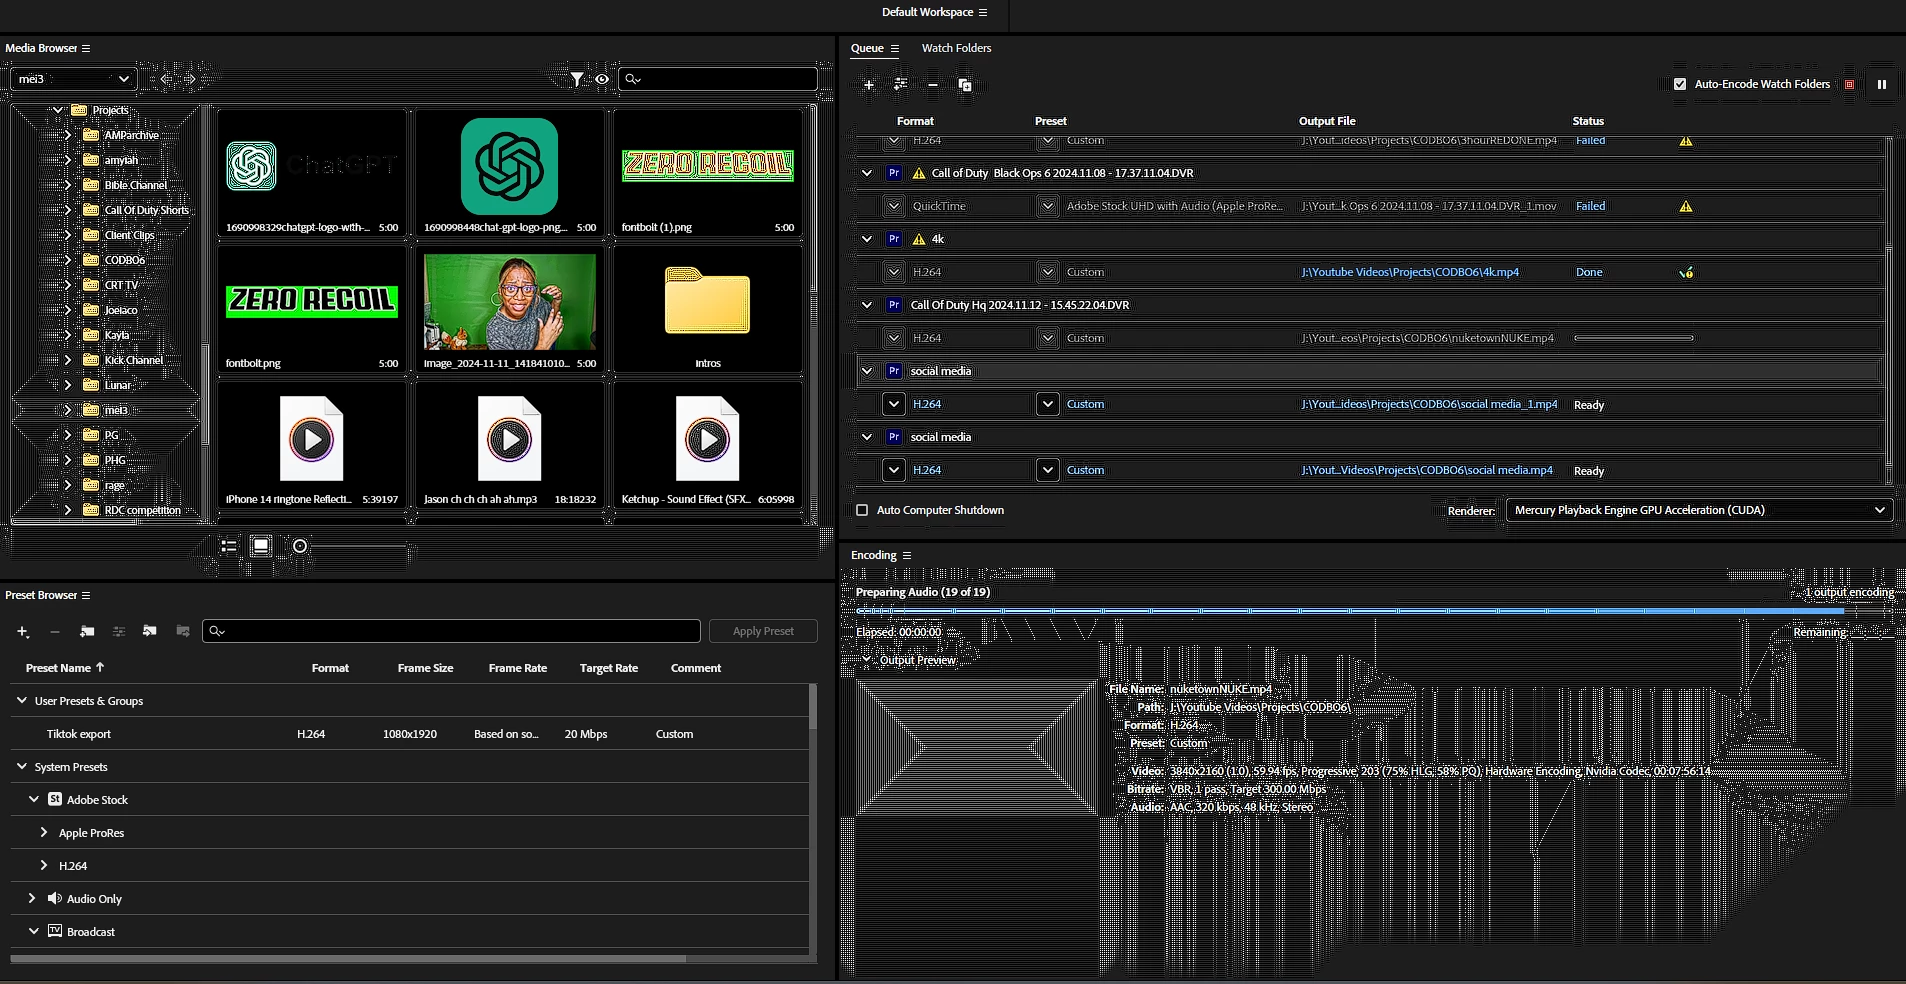
Task: Pause the queue encoding
Action: (1882, 84)
